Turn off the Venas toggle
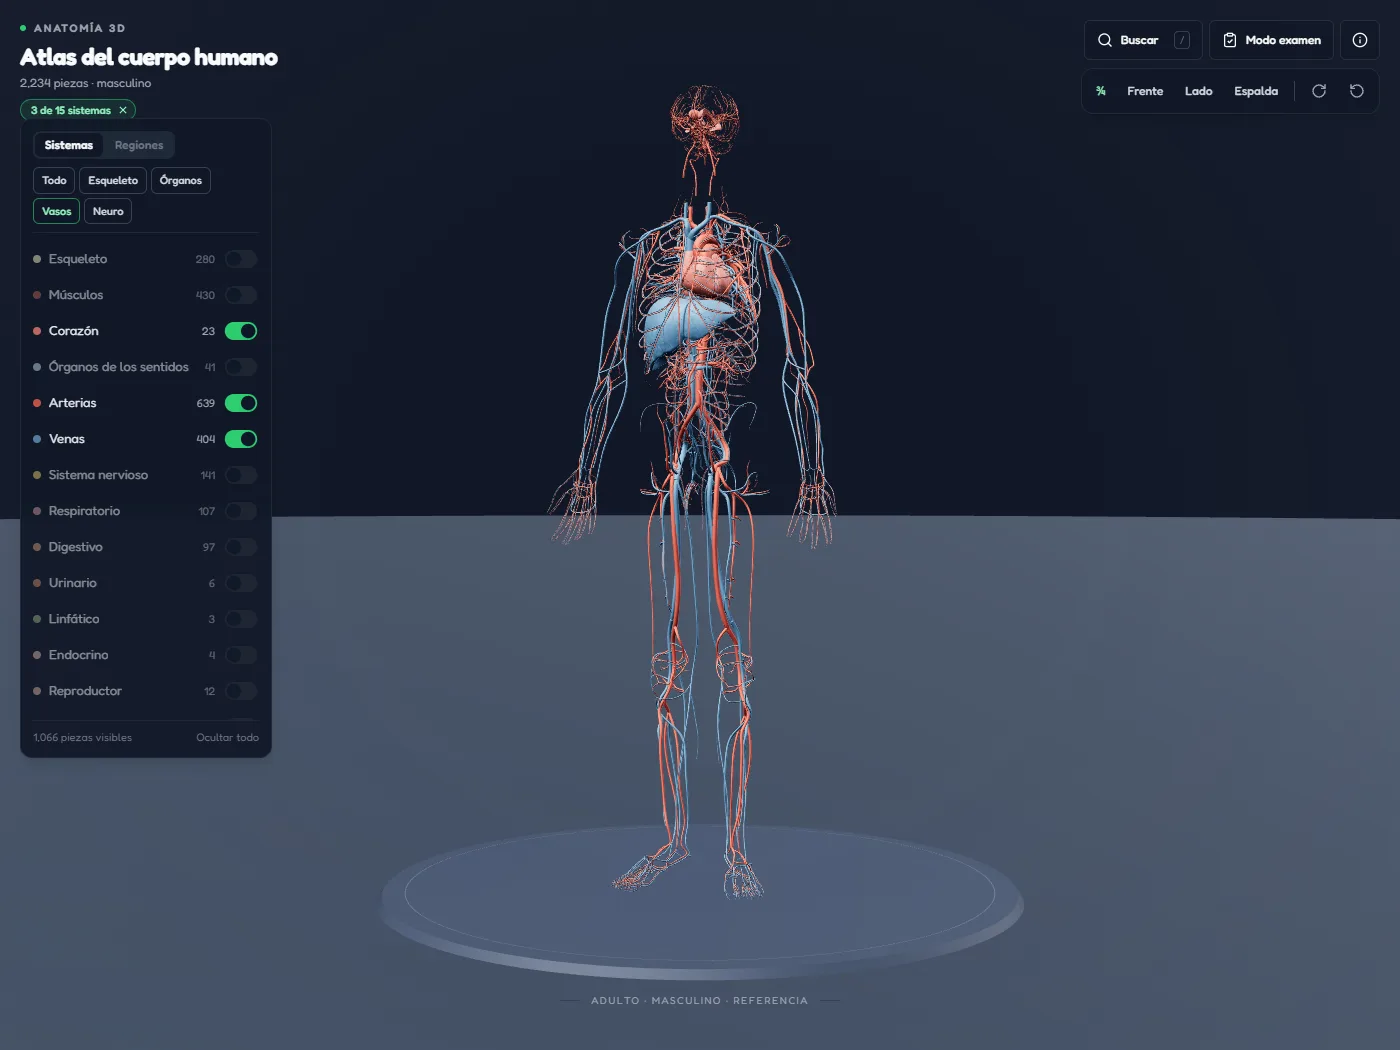The width and height of the screenshot is (1400, 1050). [x=241, y=439]
